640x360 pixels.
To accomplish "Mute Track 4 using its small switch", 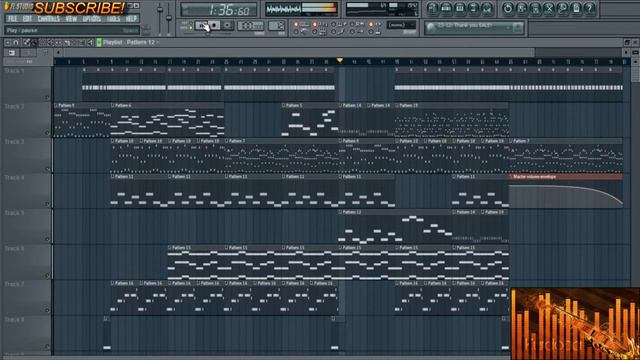I will [x=47, y=204].
